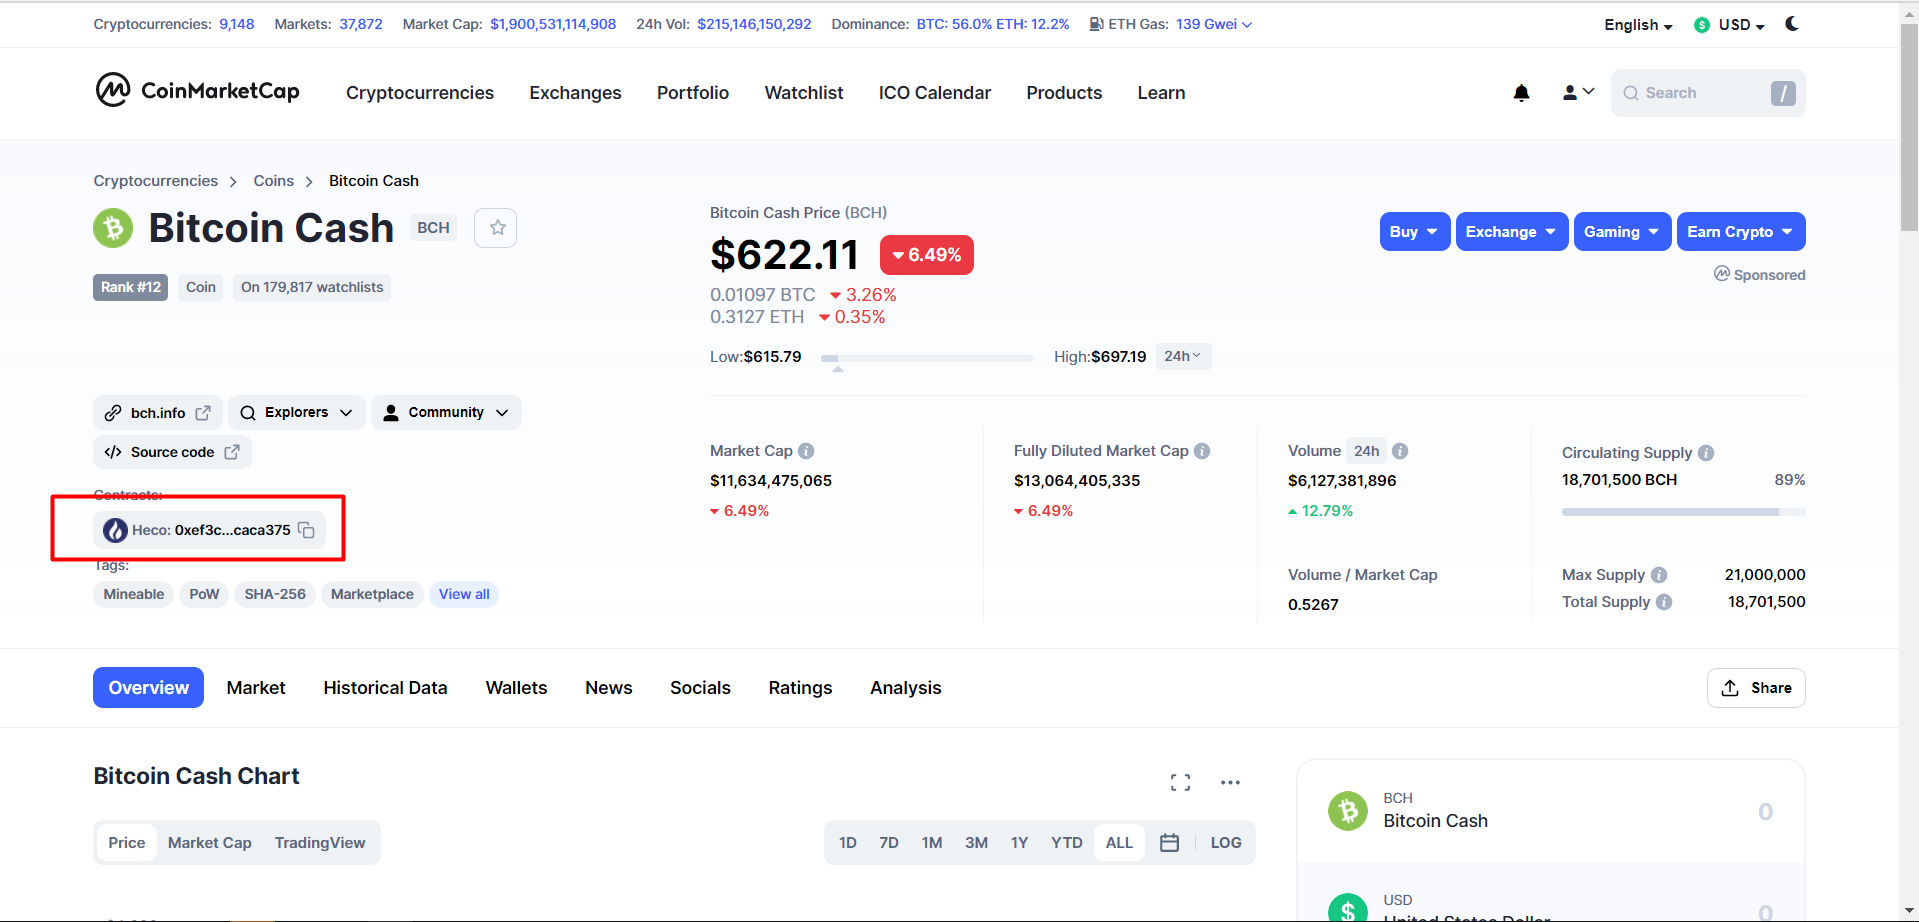This screenshot has height=922, width=1919.
Task: Expand the Community dropdown
Action: (x=446, y=412)
